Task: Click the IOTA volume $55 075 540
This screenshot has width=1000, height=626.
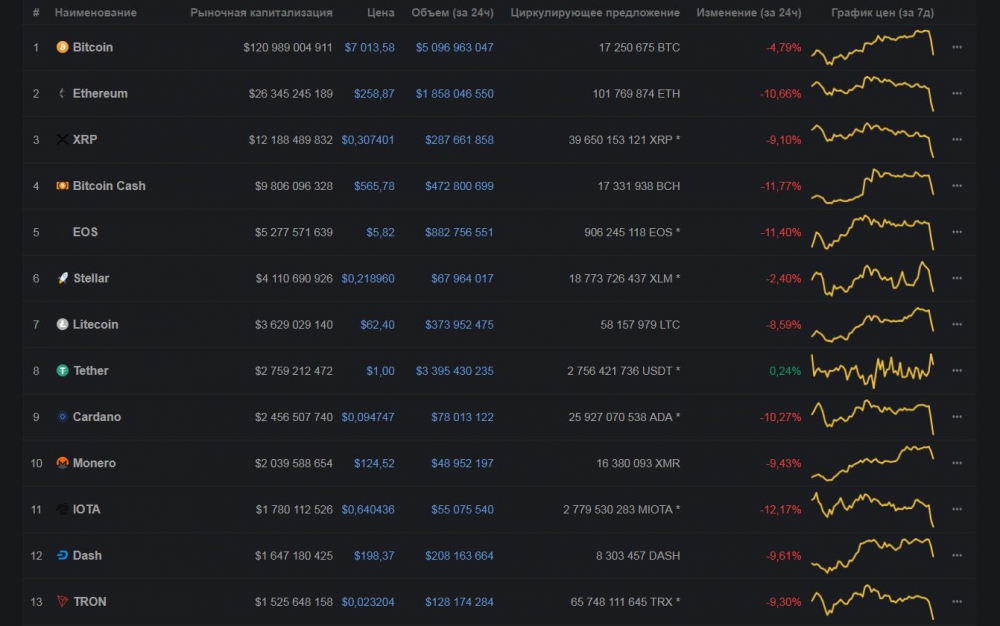Action: (462, 509)
